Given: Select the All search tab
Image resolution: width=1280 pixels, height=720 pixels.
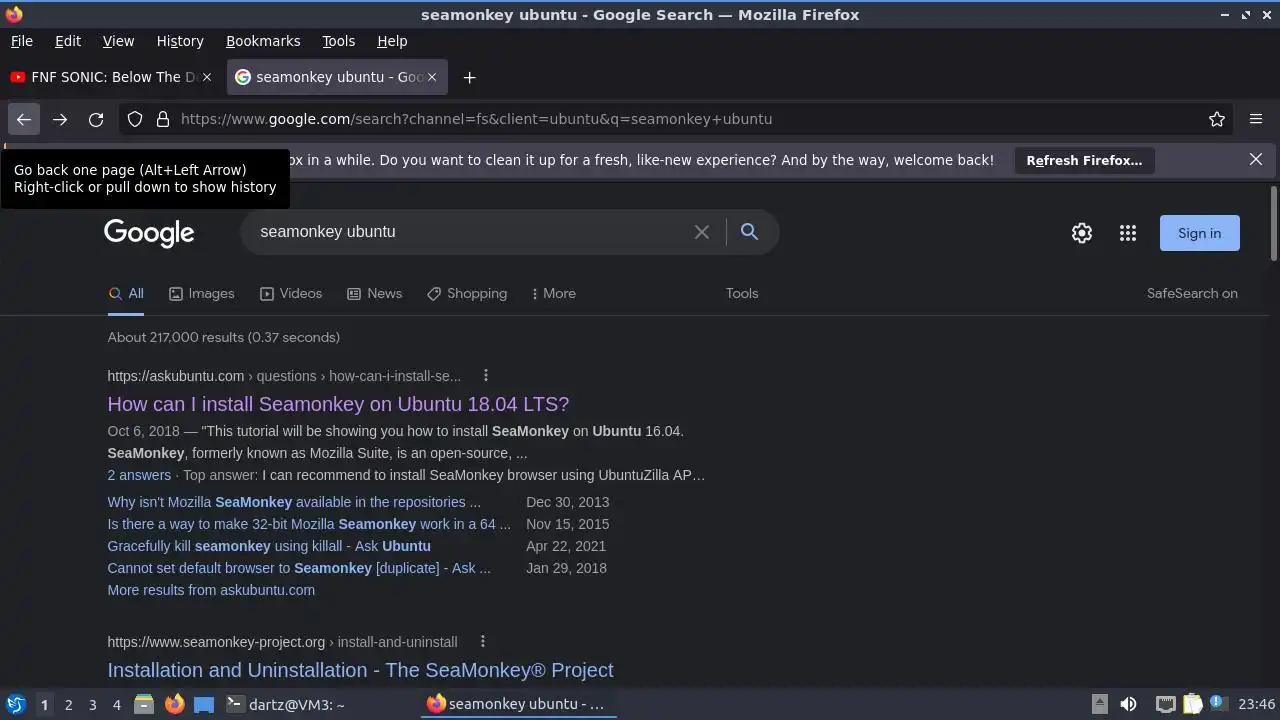Looking at the screenshot, I should (x=126, y=293).
